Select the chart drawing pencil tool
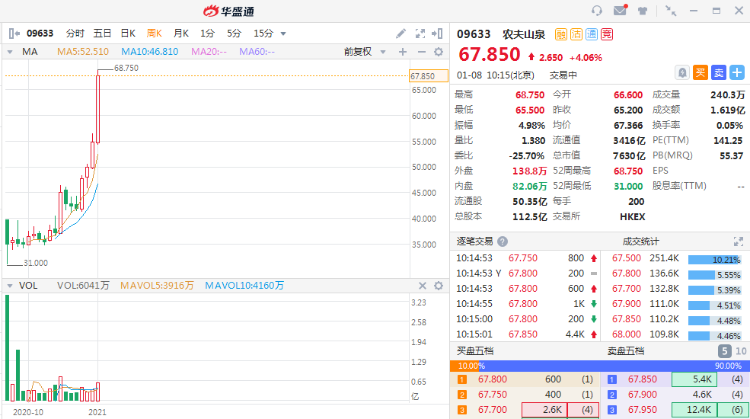 click(402, 33)
